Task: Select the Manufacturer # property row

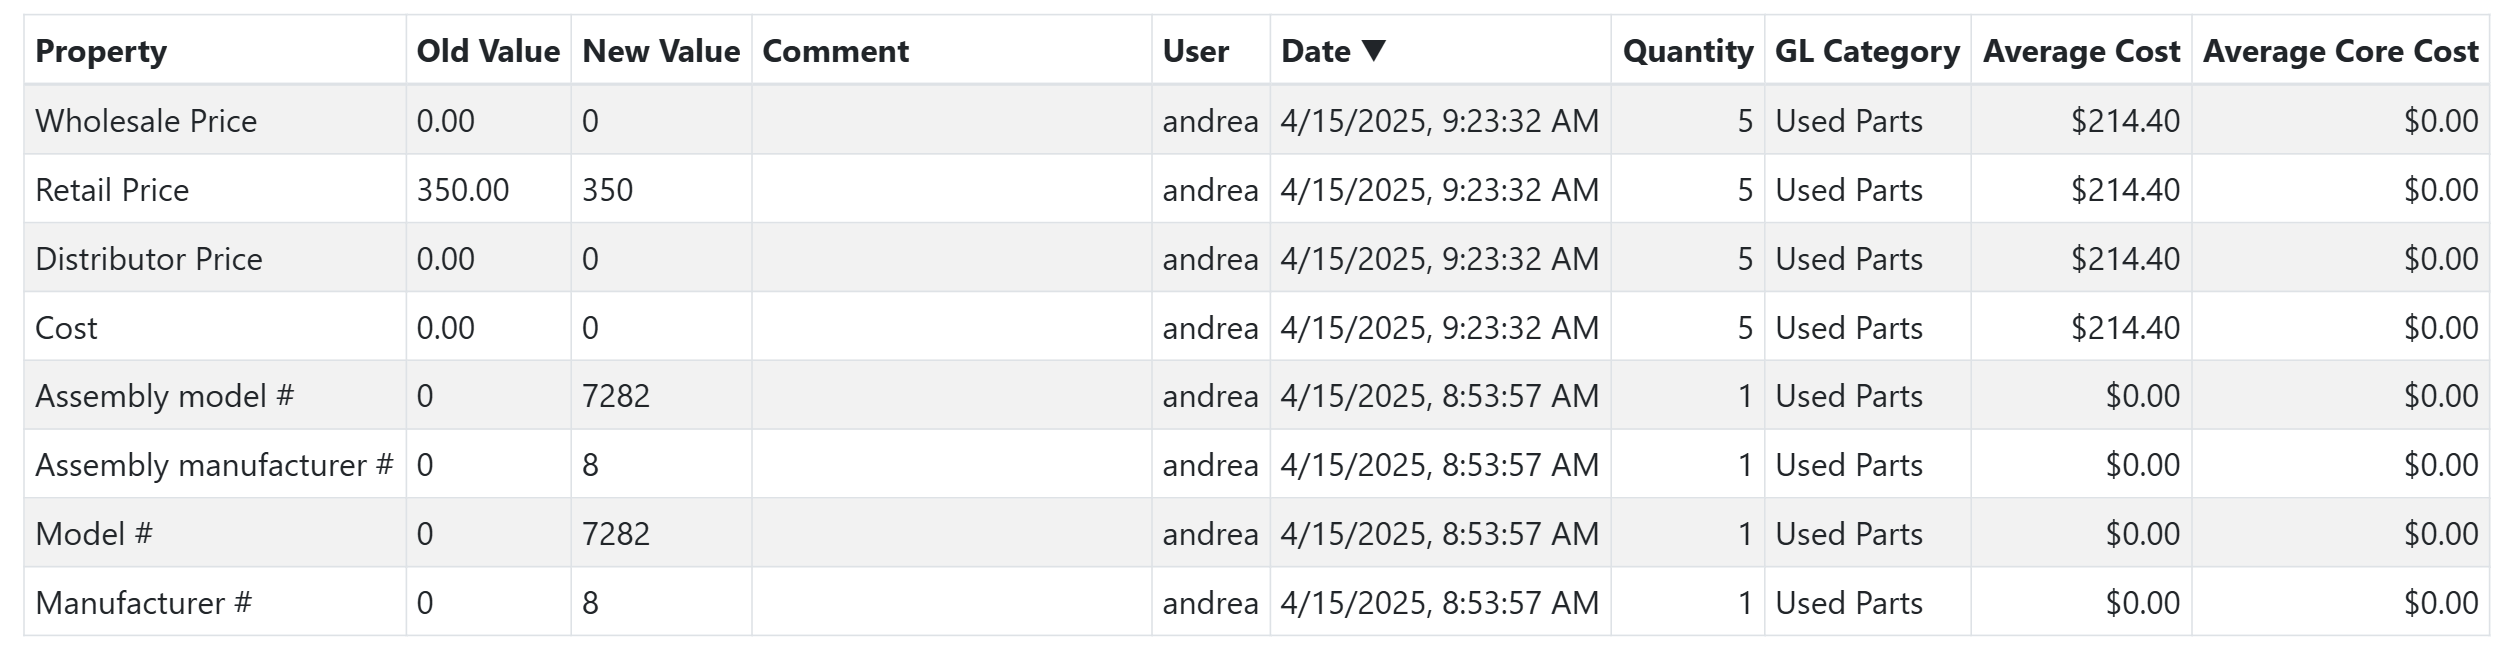Action: pos(143,603)
